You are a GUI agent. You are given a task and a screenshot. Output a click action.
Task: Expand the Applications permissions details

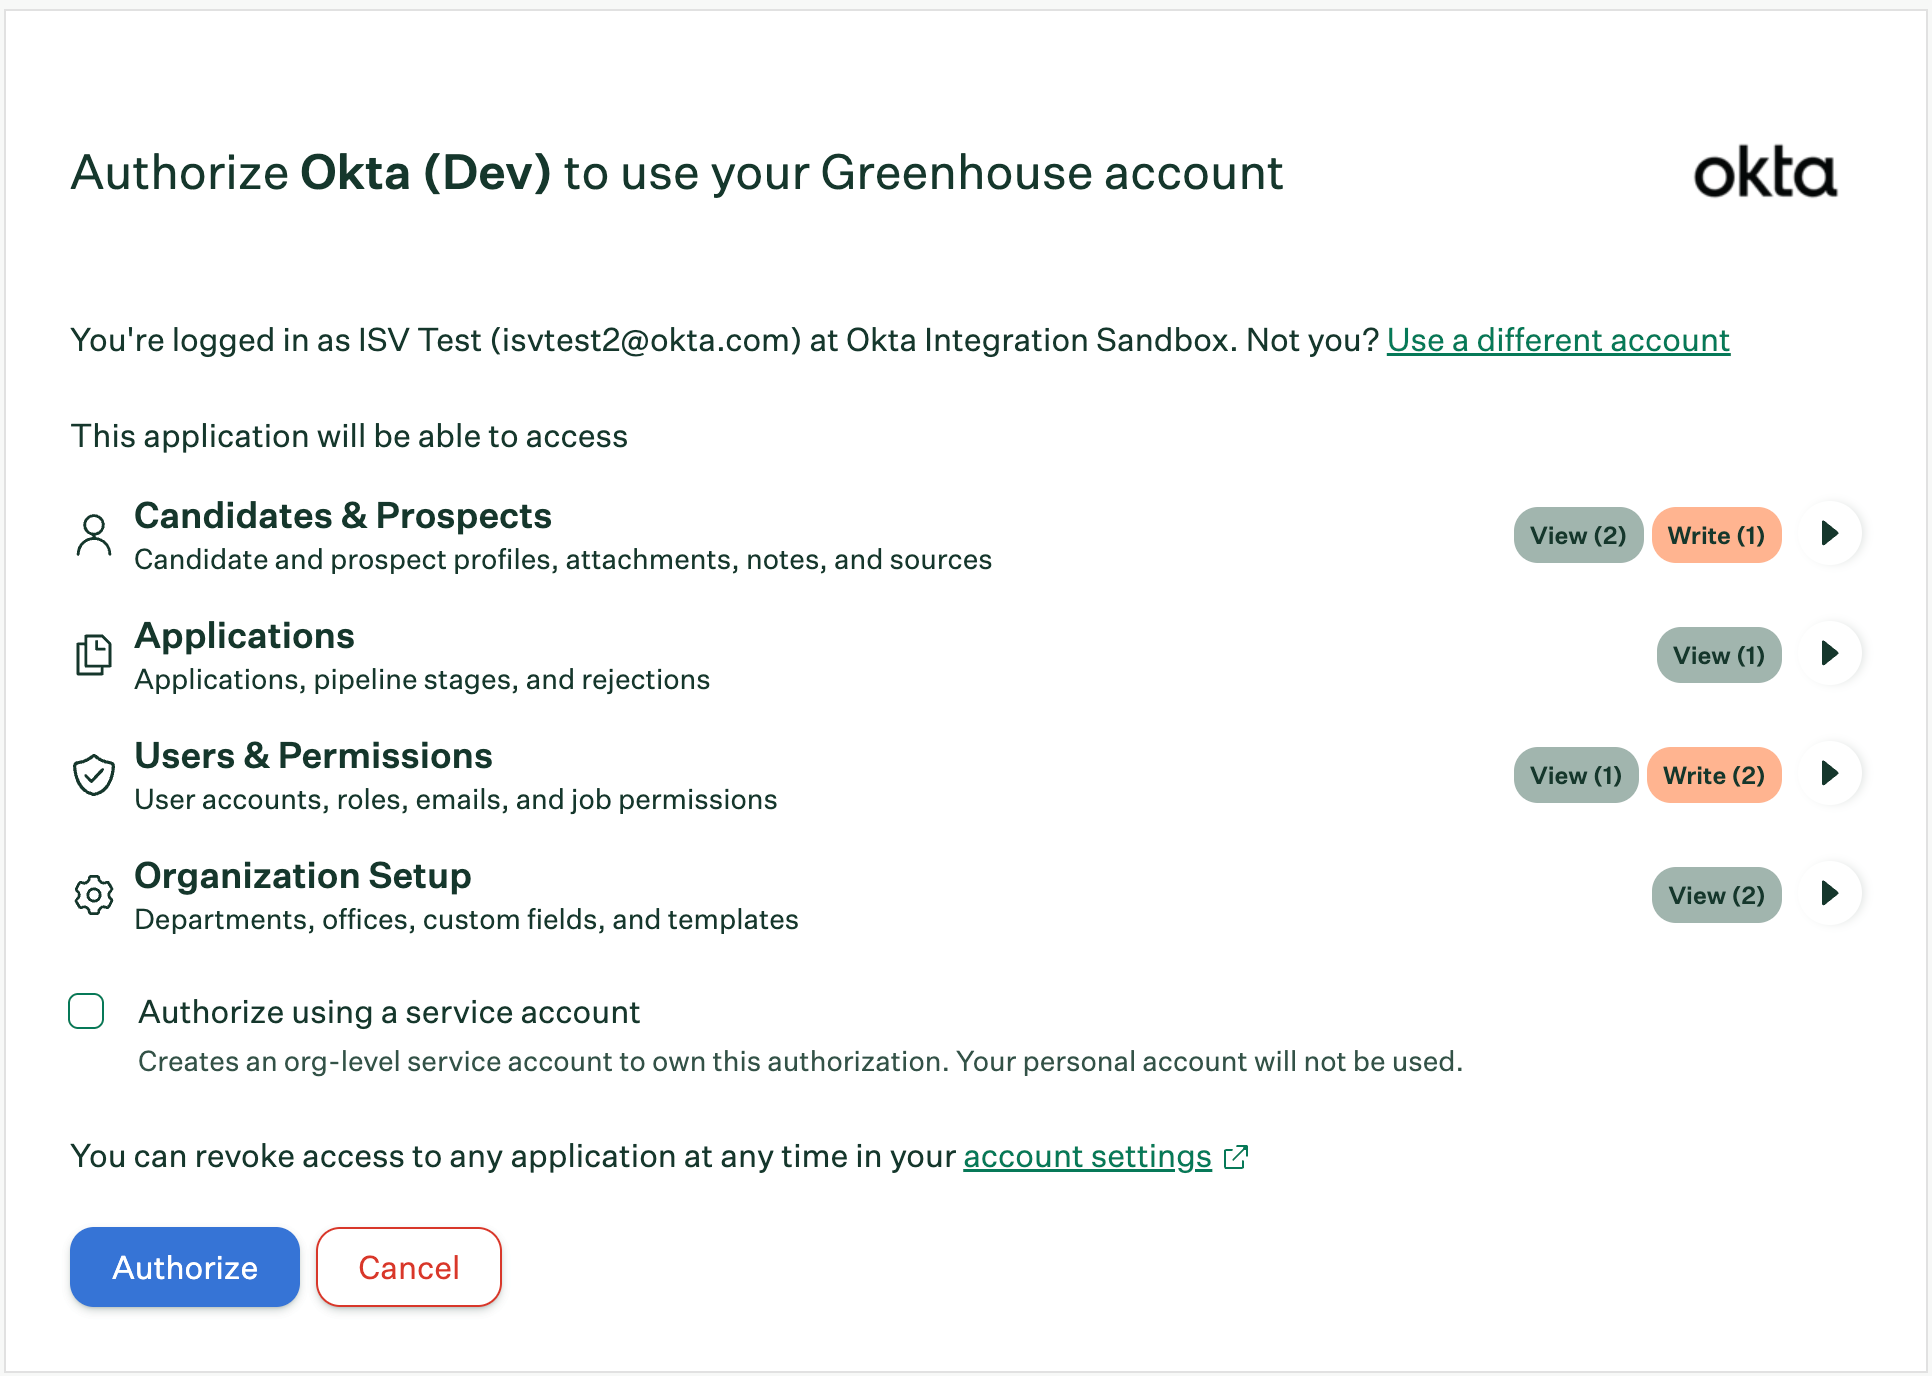pyautogui.click(x=1830, y=653)
